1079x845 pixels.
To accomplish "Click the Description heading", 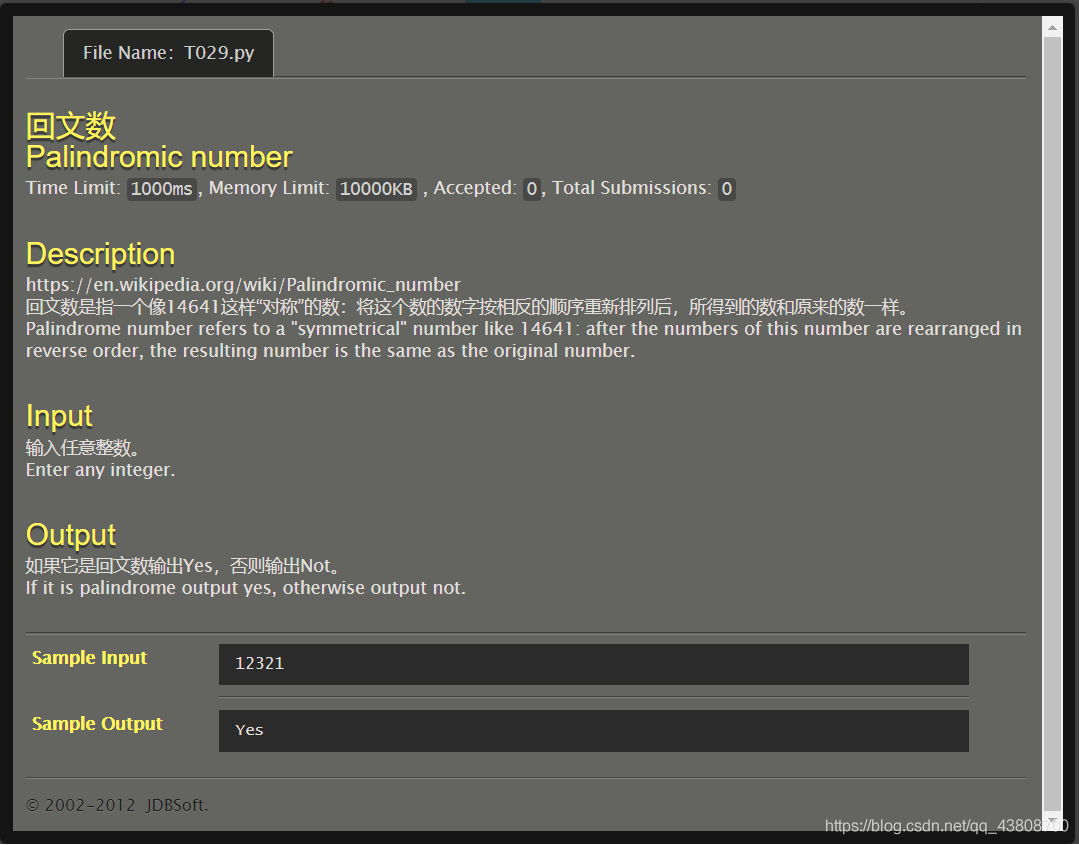I will click(x=100, y=254).
